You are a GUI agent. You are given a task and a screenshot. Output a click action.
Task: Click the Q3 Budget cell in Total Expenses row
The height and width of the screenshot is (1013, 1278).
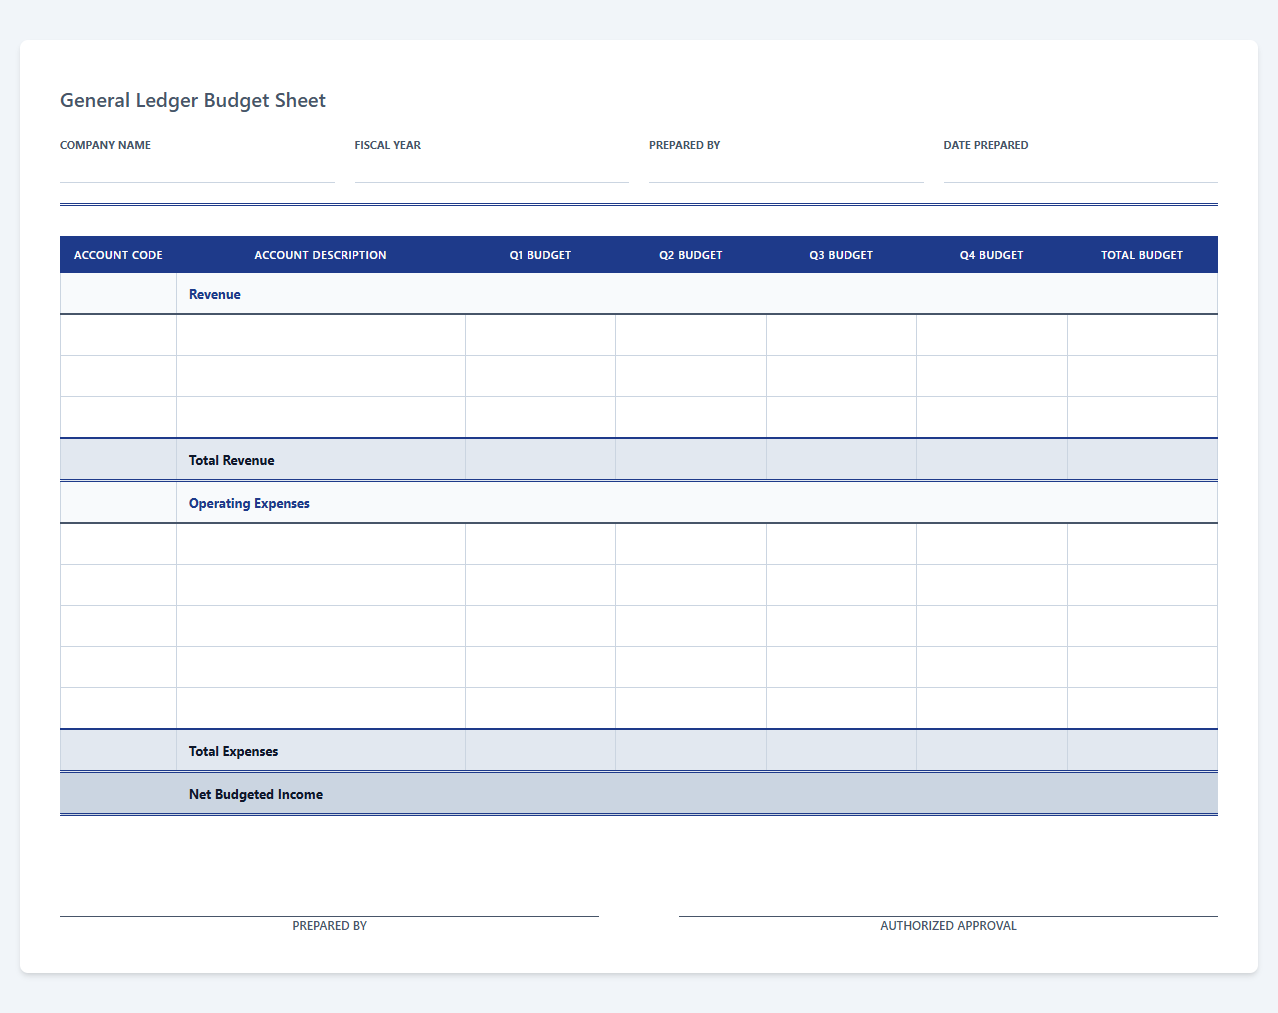pyautogui.click(x=841, y=750)
